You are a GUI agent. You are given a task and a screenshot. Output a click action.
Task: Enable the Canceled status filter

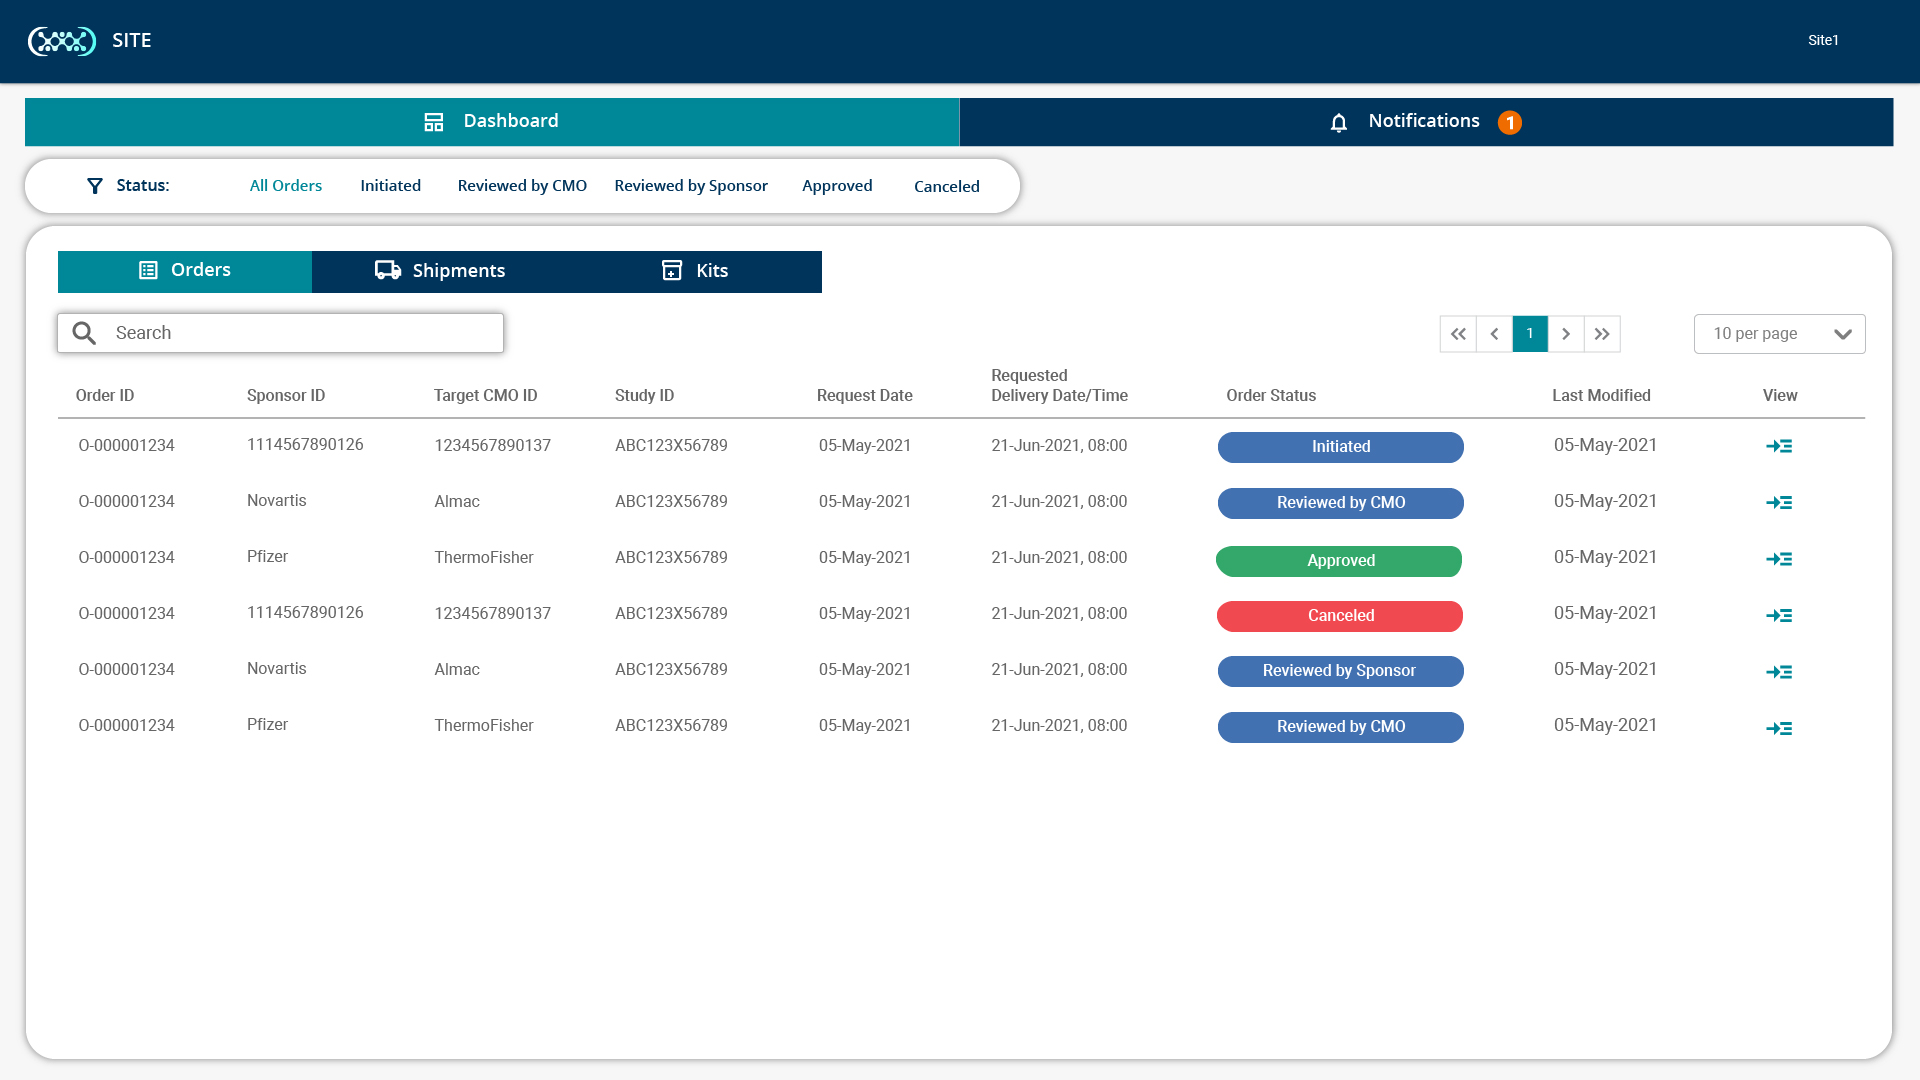click(946, 186)
